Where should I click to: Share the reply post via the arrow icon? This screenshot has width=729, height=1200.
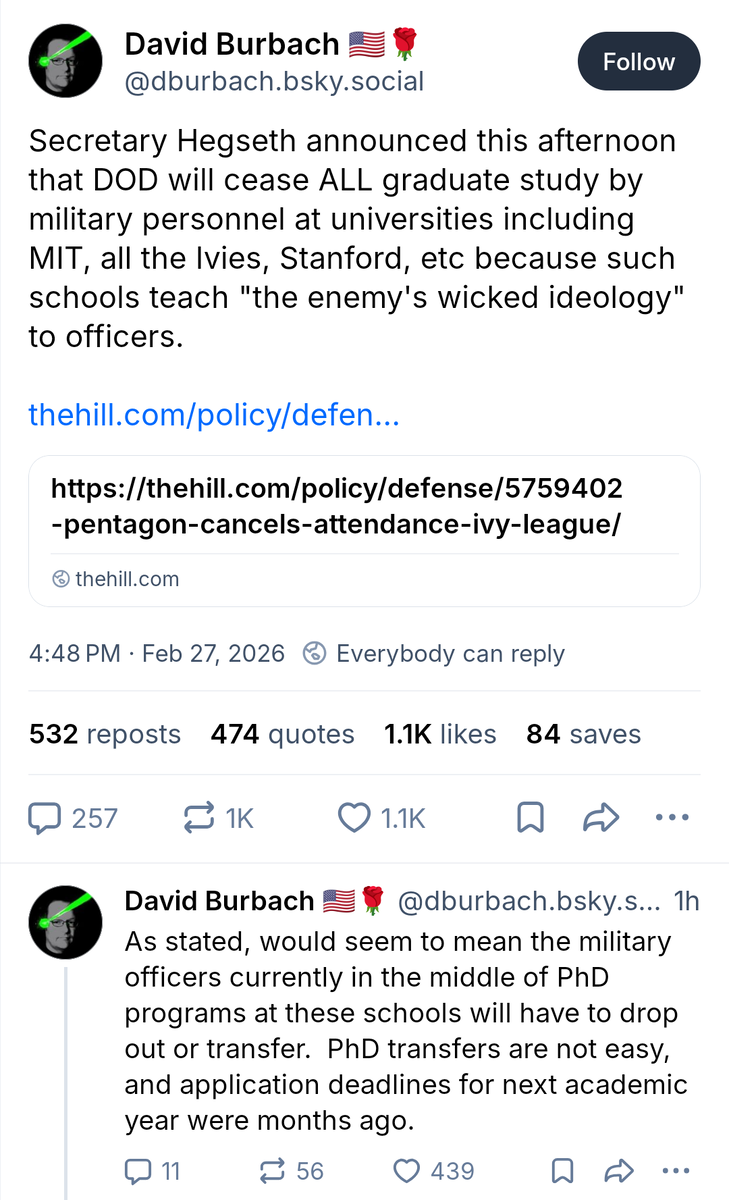620,1170
